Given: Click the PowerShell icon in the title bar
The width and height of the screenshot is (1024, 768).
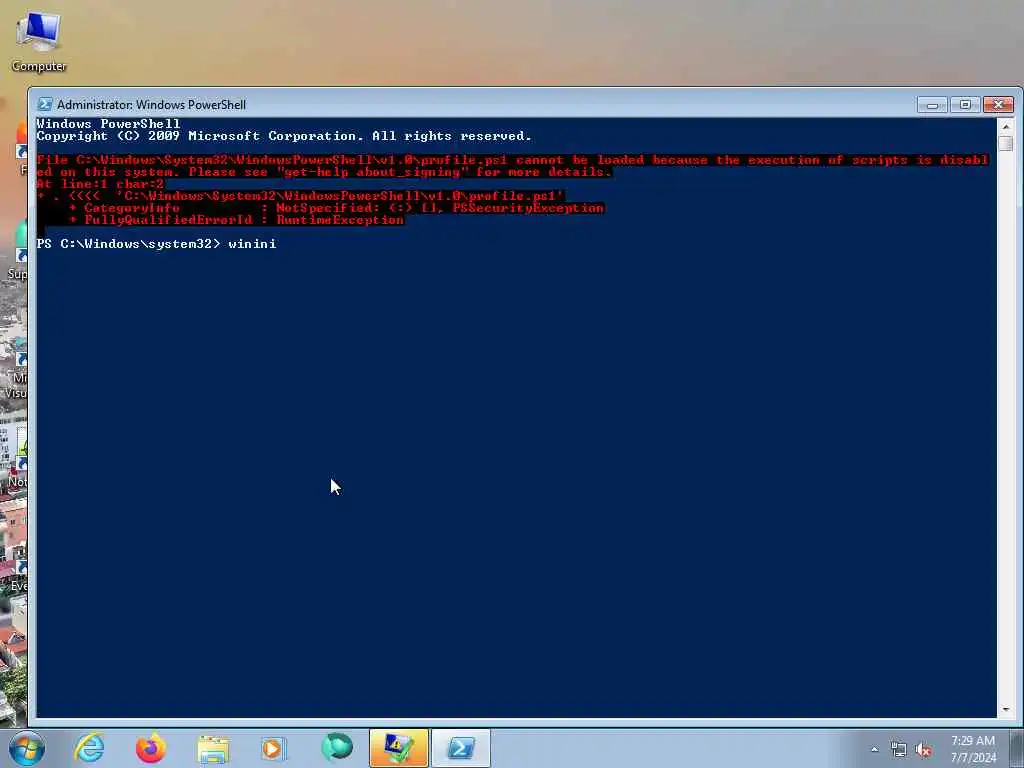Looking at the screenshot, I should [x=44, y=104].
